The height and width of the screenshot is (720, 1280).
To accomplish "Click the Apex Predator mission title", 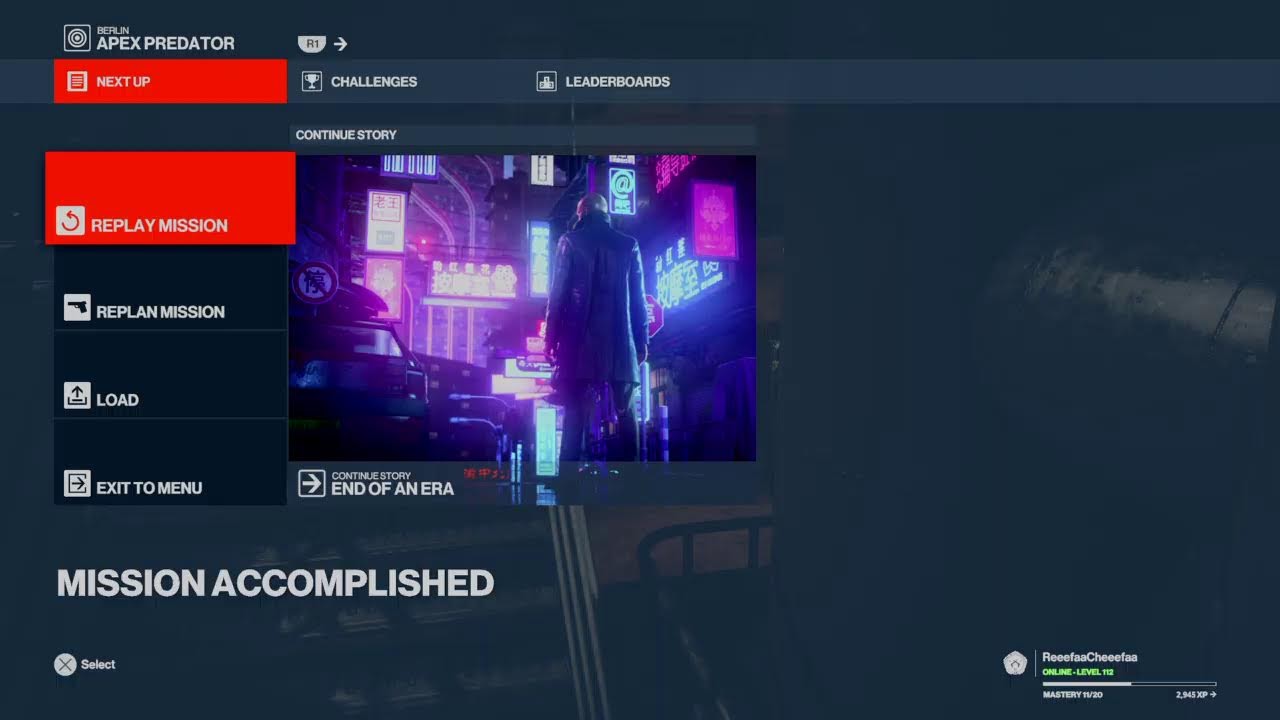I will tap(165, 43).
